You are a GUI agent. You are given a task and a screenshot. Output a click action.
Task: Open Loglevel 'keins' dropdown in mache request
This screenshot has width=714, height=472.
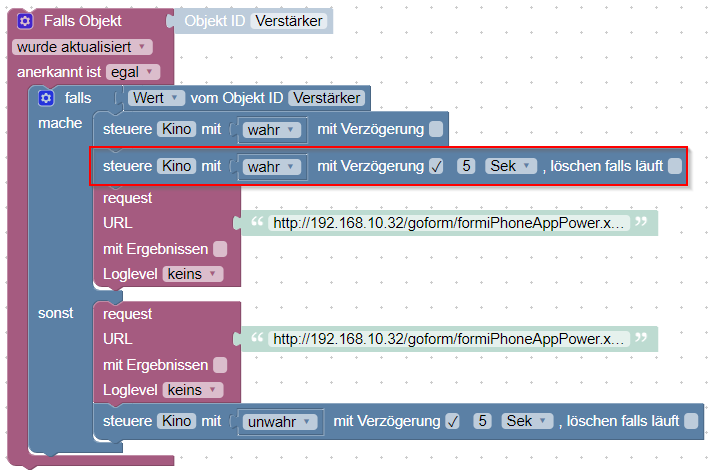(193, 274)
